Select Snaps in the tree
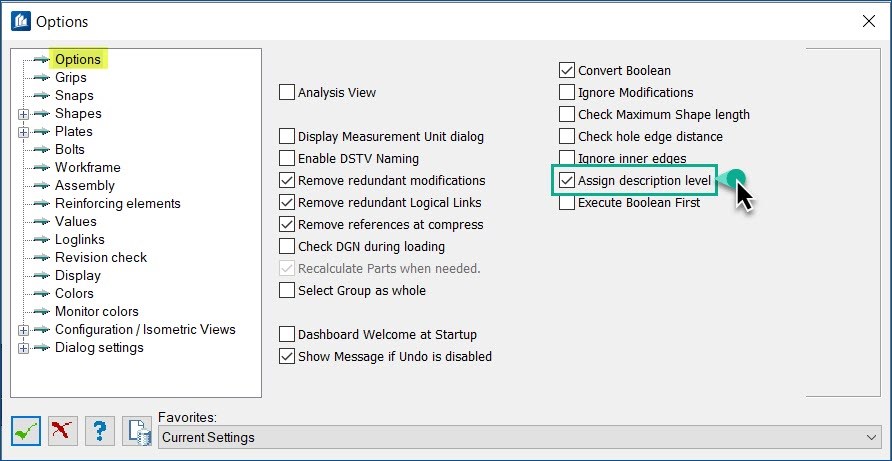Image resolution: width=892 pixels, height=461 pixels. [x=74, y=96]
